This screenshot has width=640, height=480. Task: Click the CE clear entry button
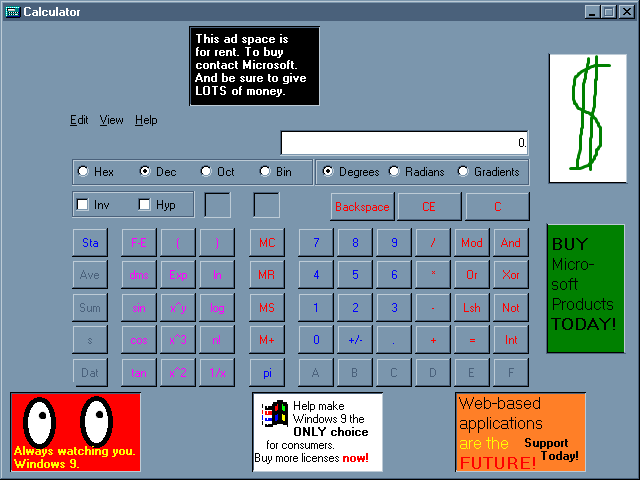tap(429, 207)
